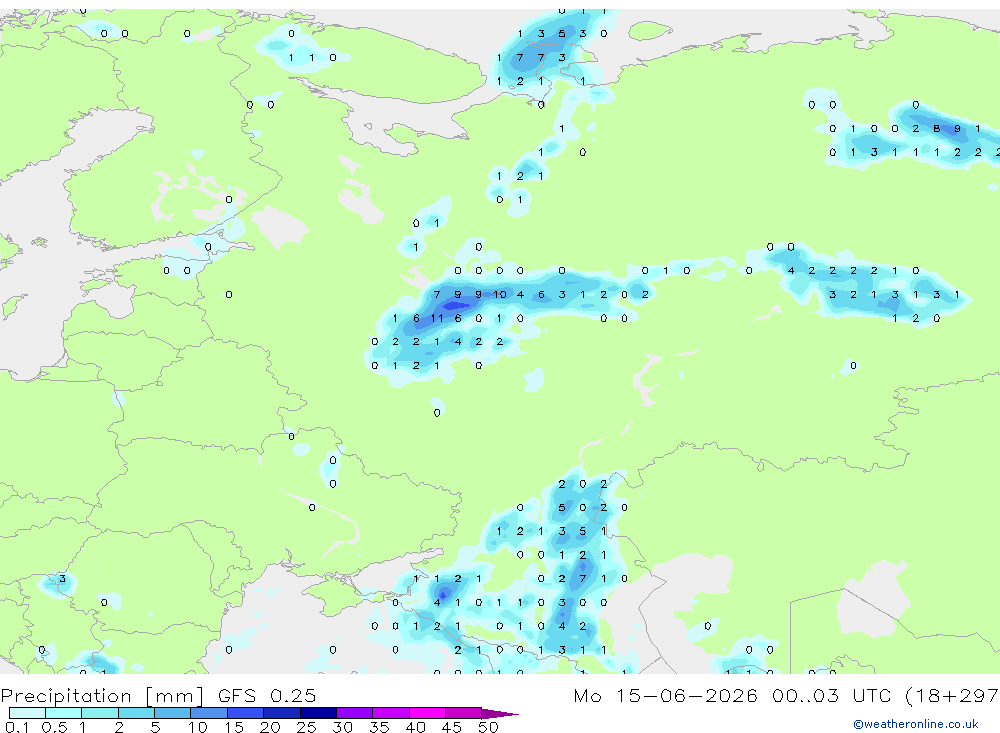The height and width of the screenshot is (733, 1000).
Task: Pick the 45–50 mm legend swatch
Action: 463,713
